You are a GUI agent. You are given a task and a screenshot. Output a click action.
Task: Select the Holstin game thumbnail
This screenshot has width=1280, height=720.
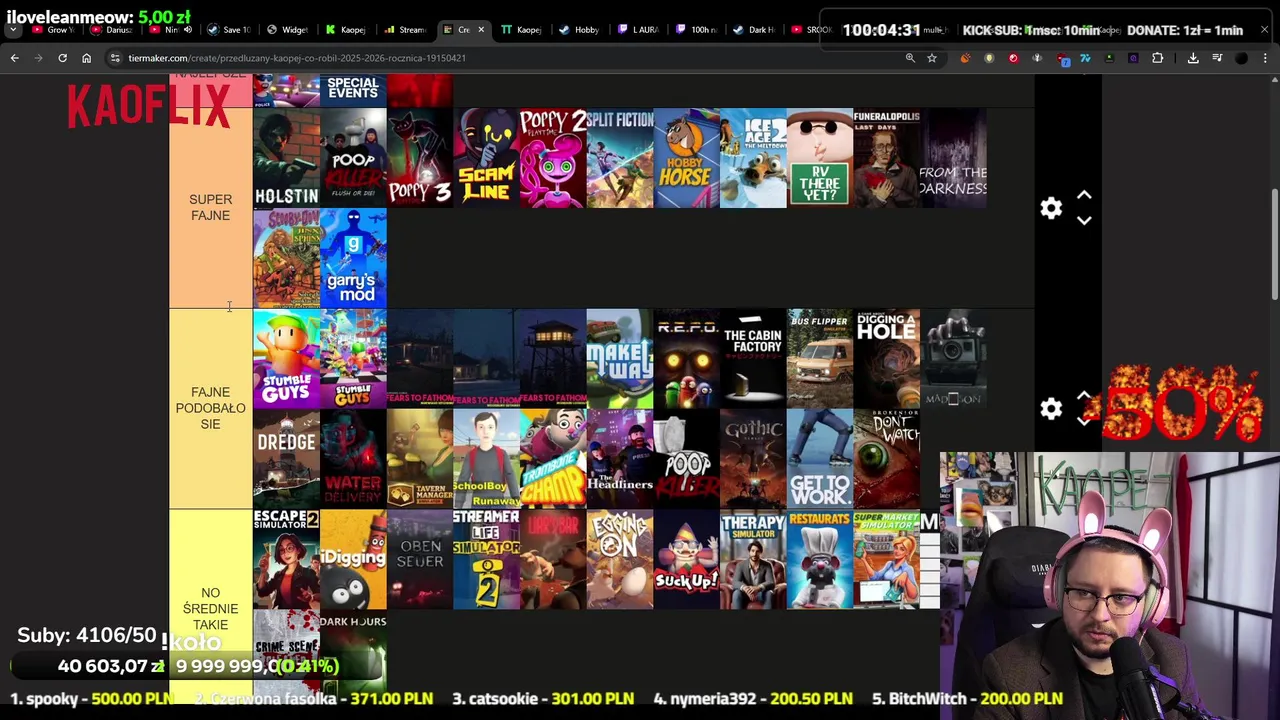[x=286, y=158]
